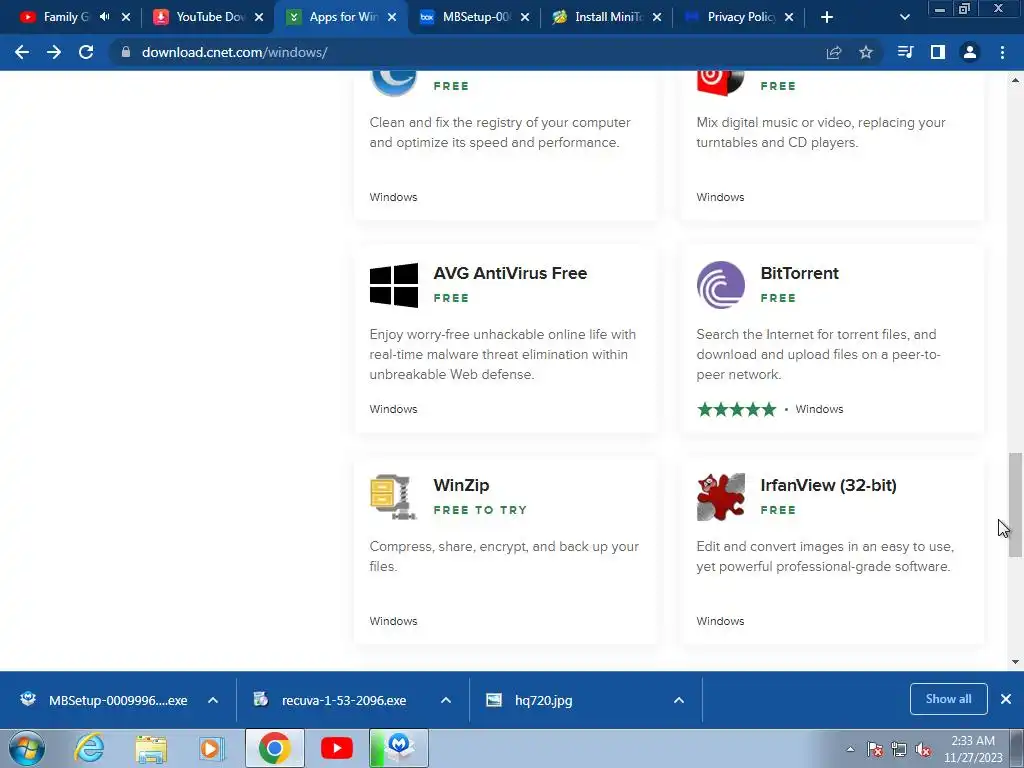
Task: Mute the Family Guy tab audio icon
Action: pos(104,17)
